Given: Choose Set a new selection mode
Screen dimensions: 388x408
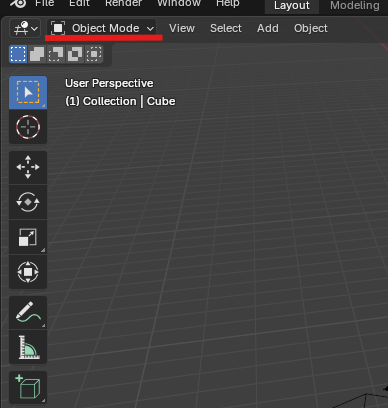Looking at the screenshot, I should click(x=18, y=54).
